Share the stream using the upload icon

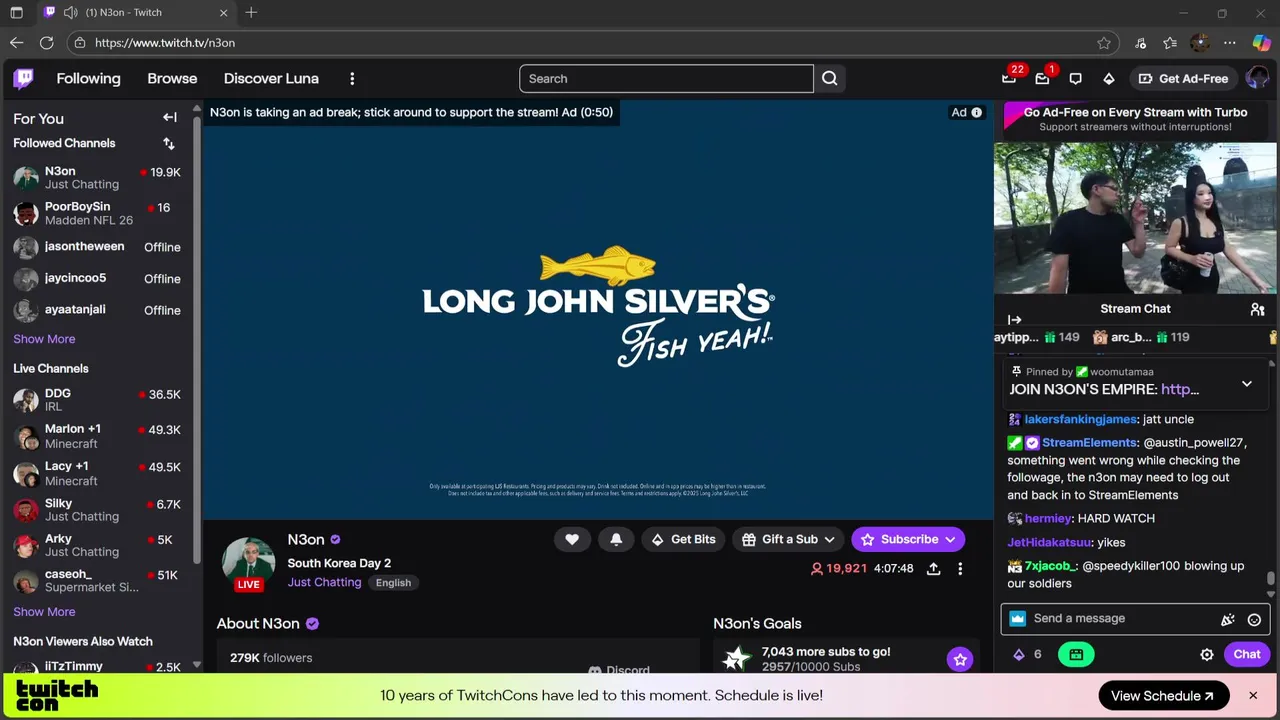[933, 568]
